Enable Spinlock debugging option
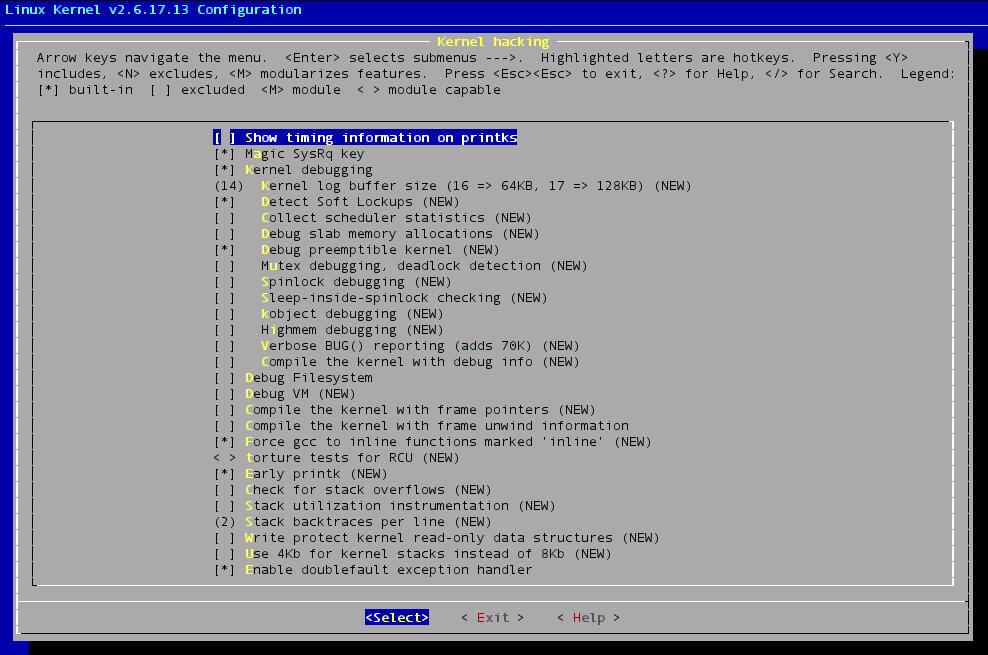 coord(332,282)
